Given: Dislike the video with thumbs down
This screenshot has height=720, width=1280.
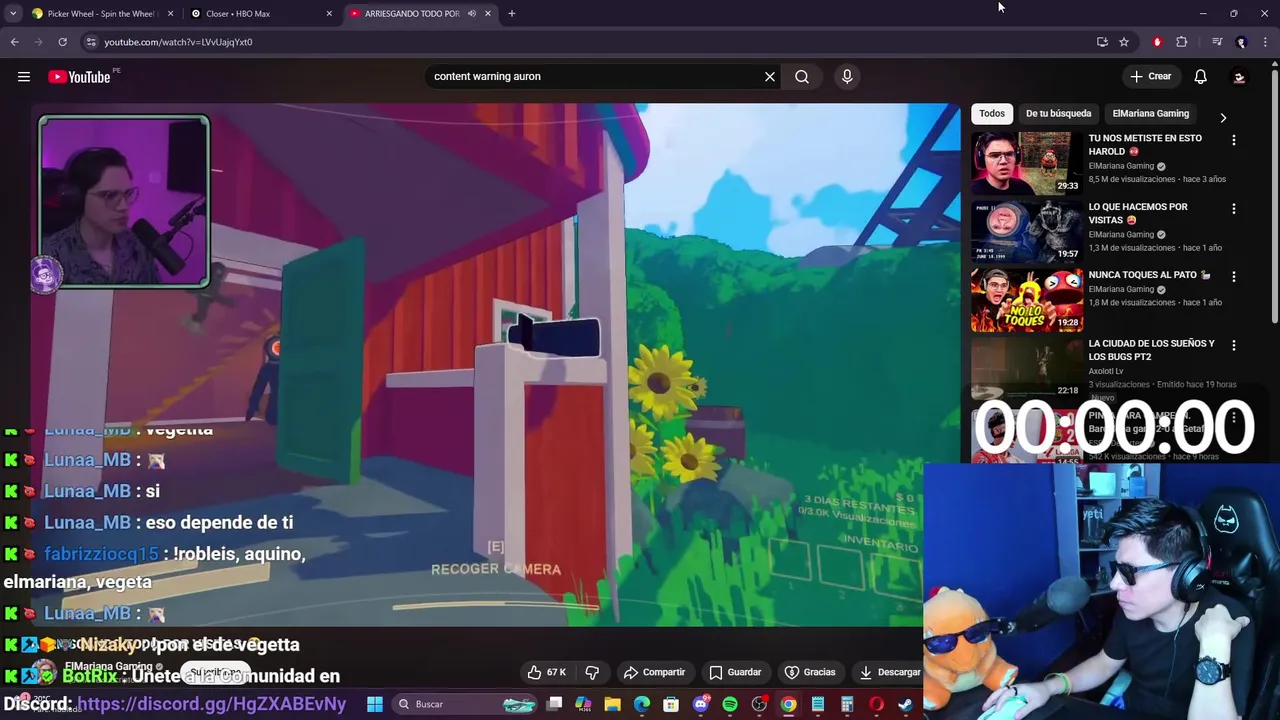Looking at the screenshot, I should (592, 672).
